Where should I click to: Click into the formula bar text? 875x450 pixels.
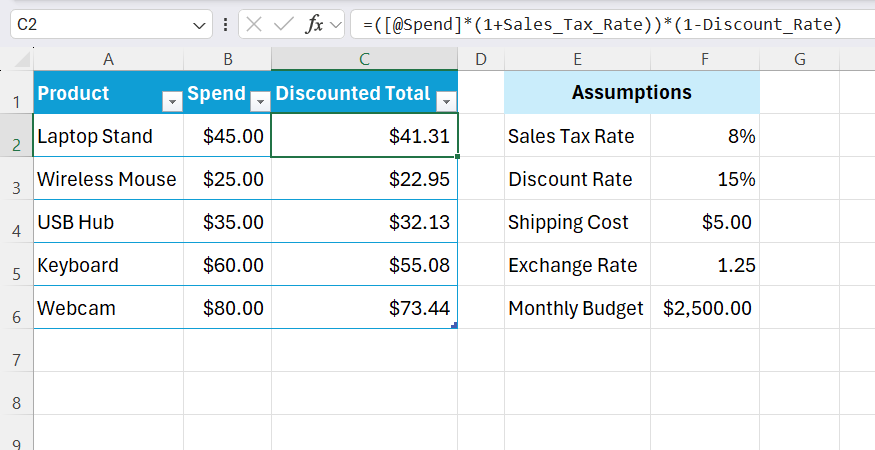click(x=602, y=25)
